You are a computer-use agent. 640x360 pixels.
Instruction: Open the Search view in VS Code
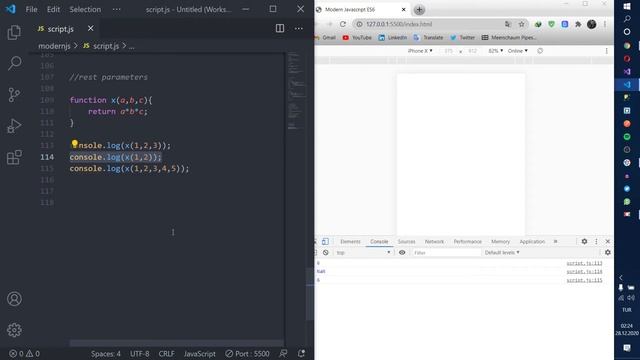tap(14, 63)
